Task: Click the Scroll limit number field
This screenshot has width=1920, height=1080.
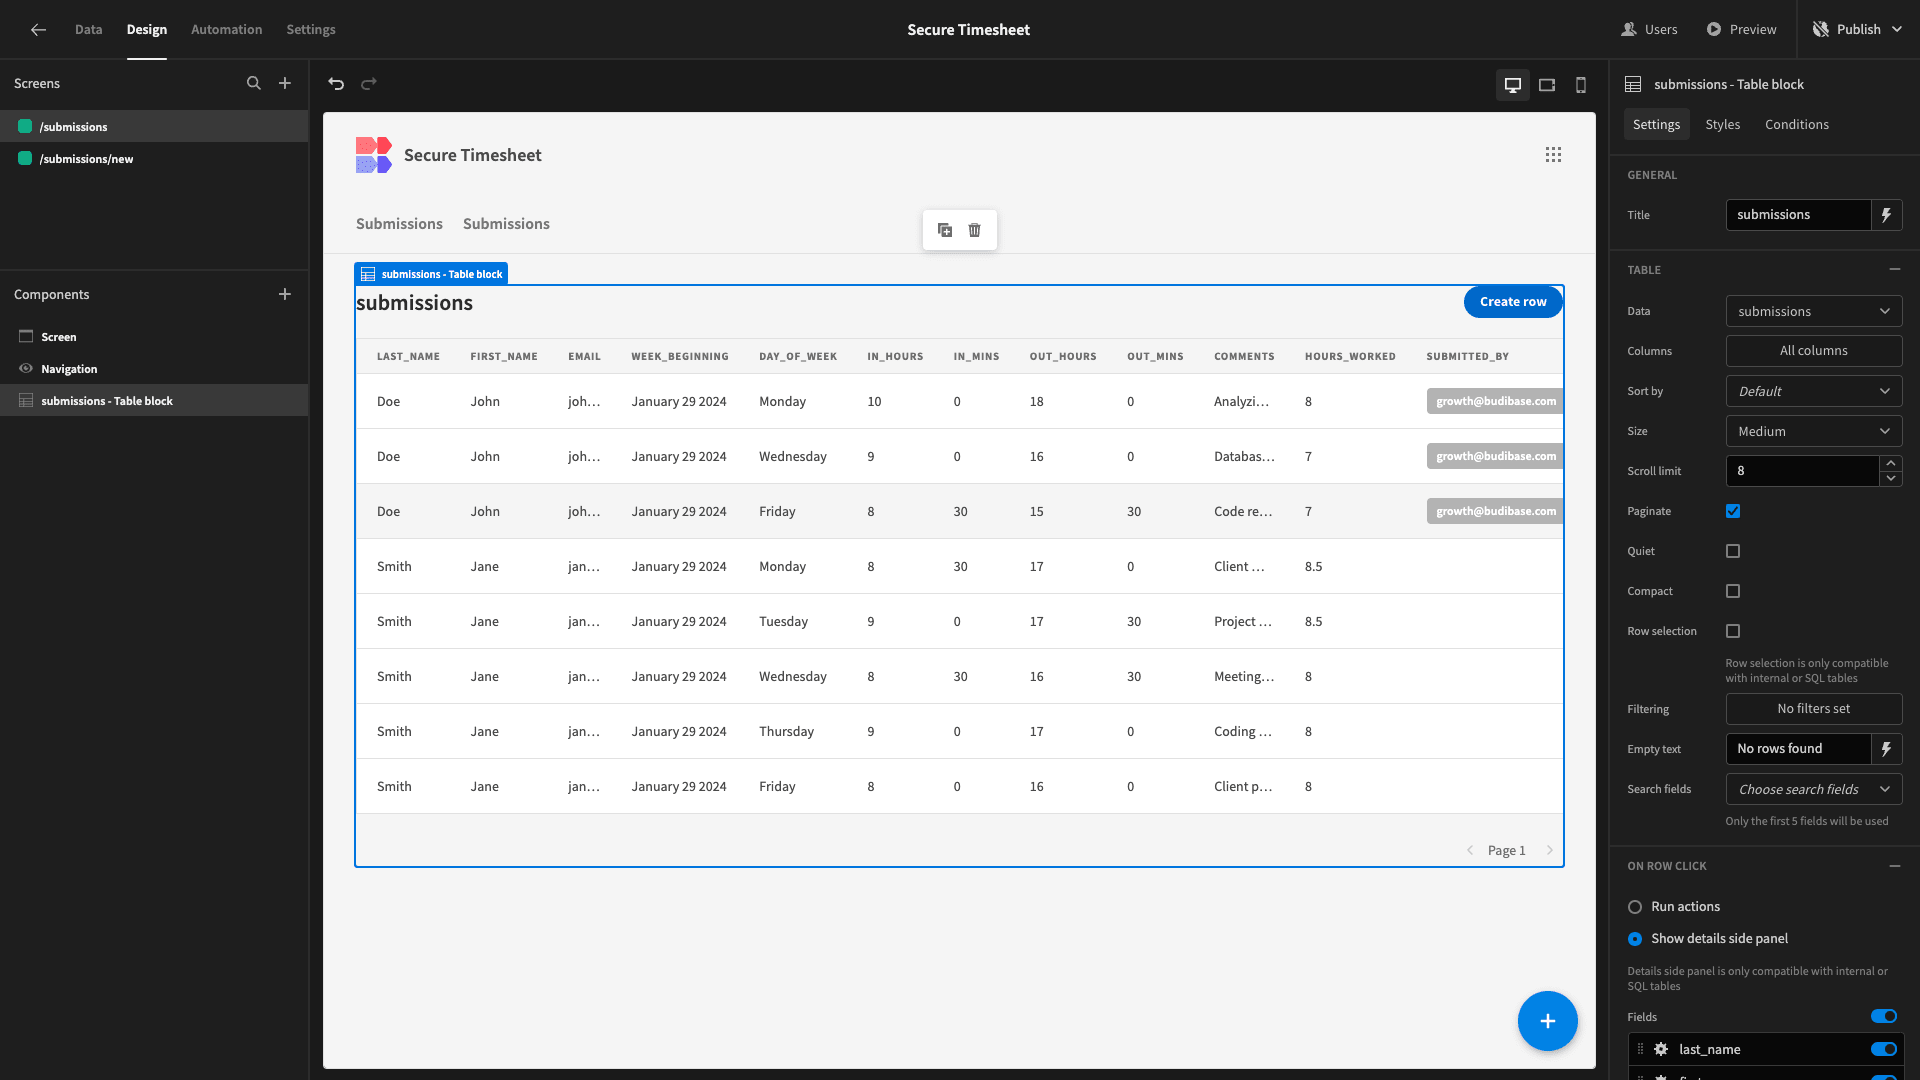Action: tap(1802, 471)
